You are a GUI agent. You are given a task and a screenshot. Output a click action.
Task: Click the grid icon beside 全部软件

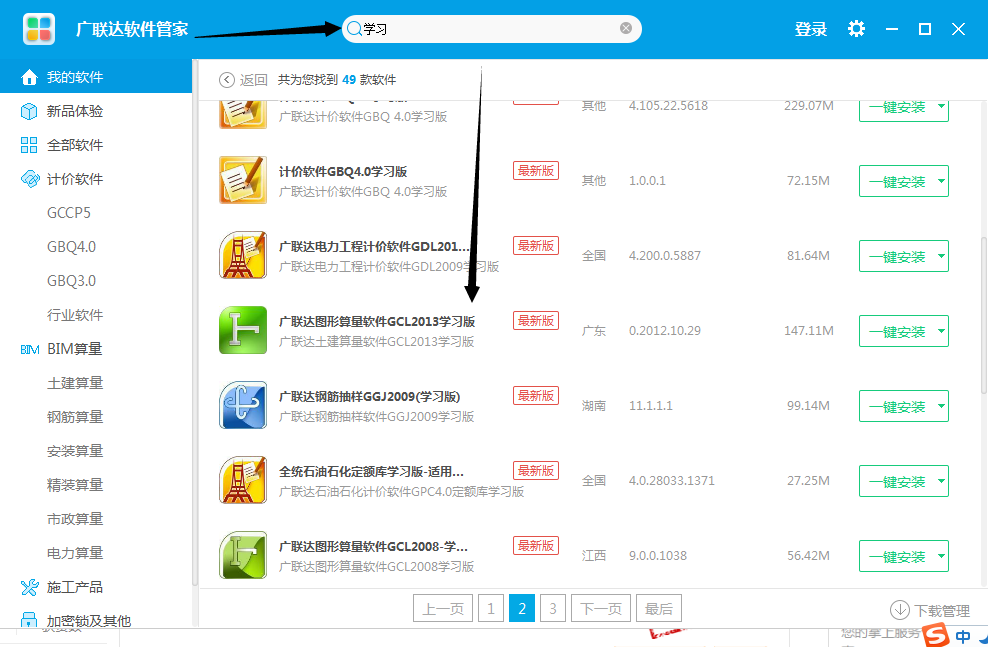[x=29, y=145]
